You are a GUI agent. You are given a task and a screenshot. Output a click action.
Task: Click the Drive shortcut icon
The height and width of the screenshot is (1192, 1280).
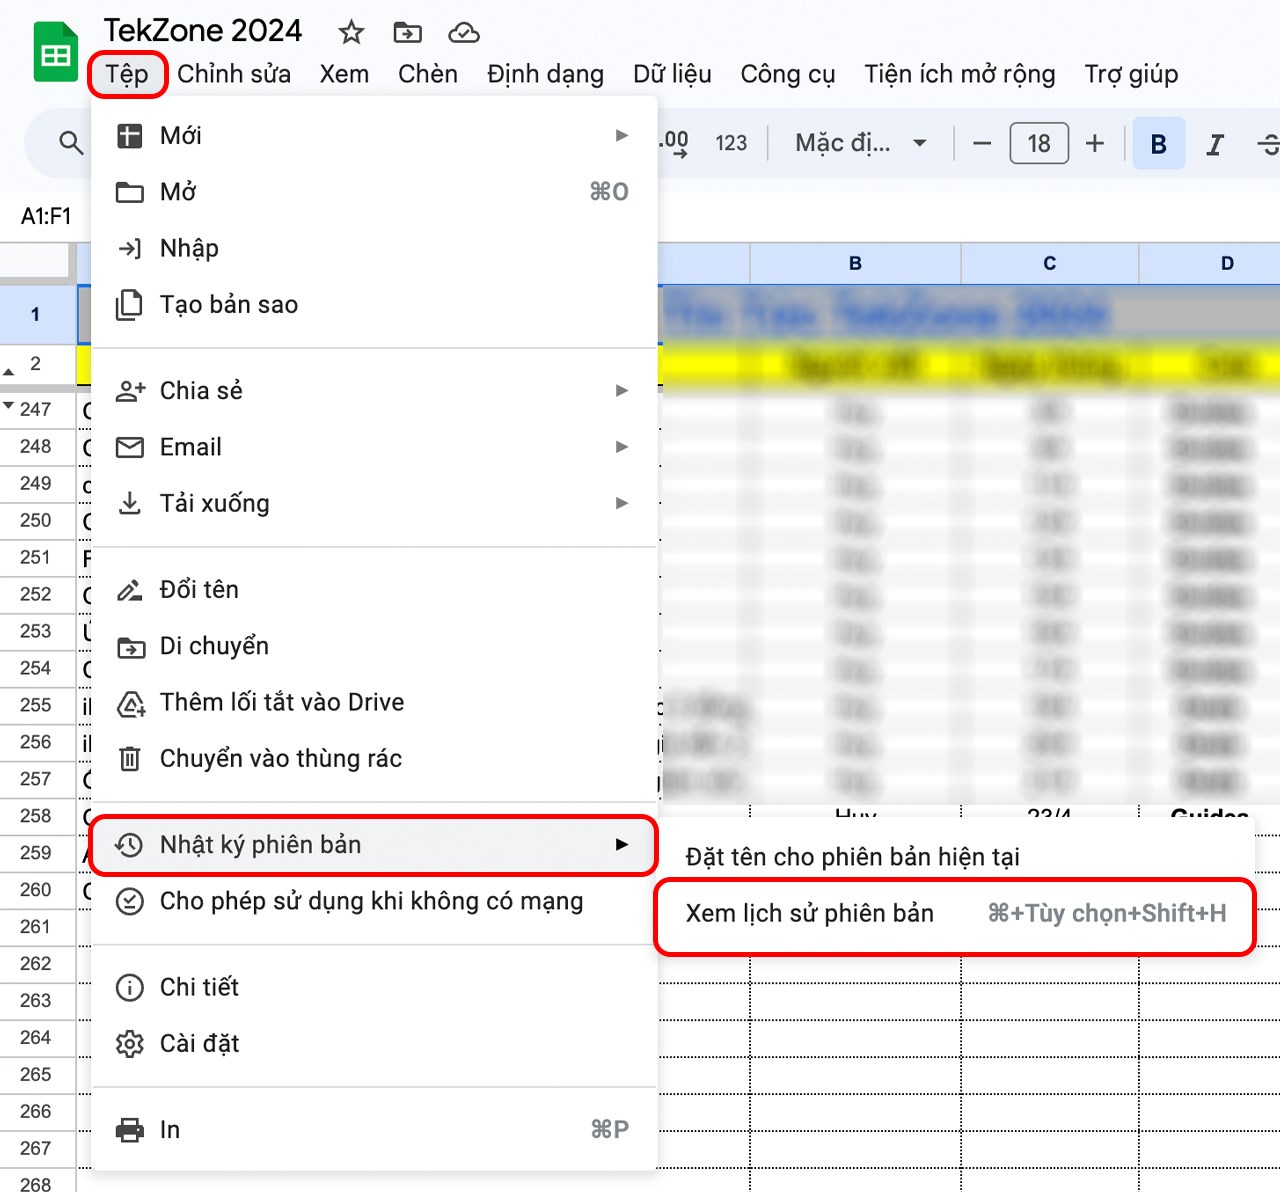[x=131, y=704]
